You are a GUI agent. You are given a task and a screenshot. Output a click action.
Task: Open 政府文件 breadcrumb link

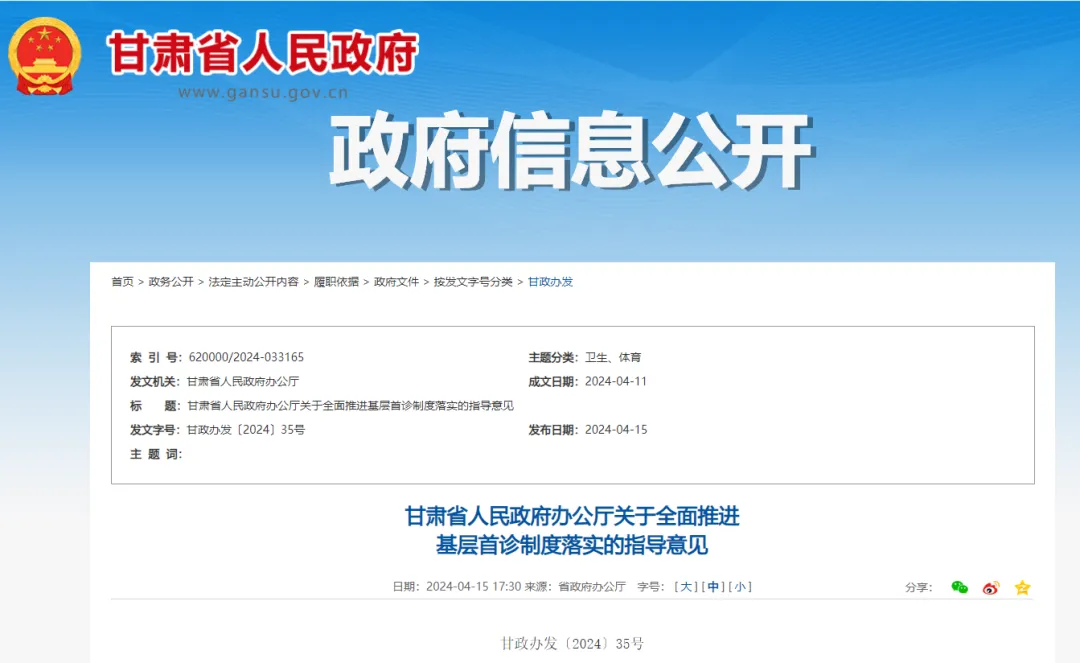[396, 282]
